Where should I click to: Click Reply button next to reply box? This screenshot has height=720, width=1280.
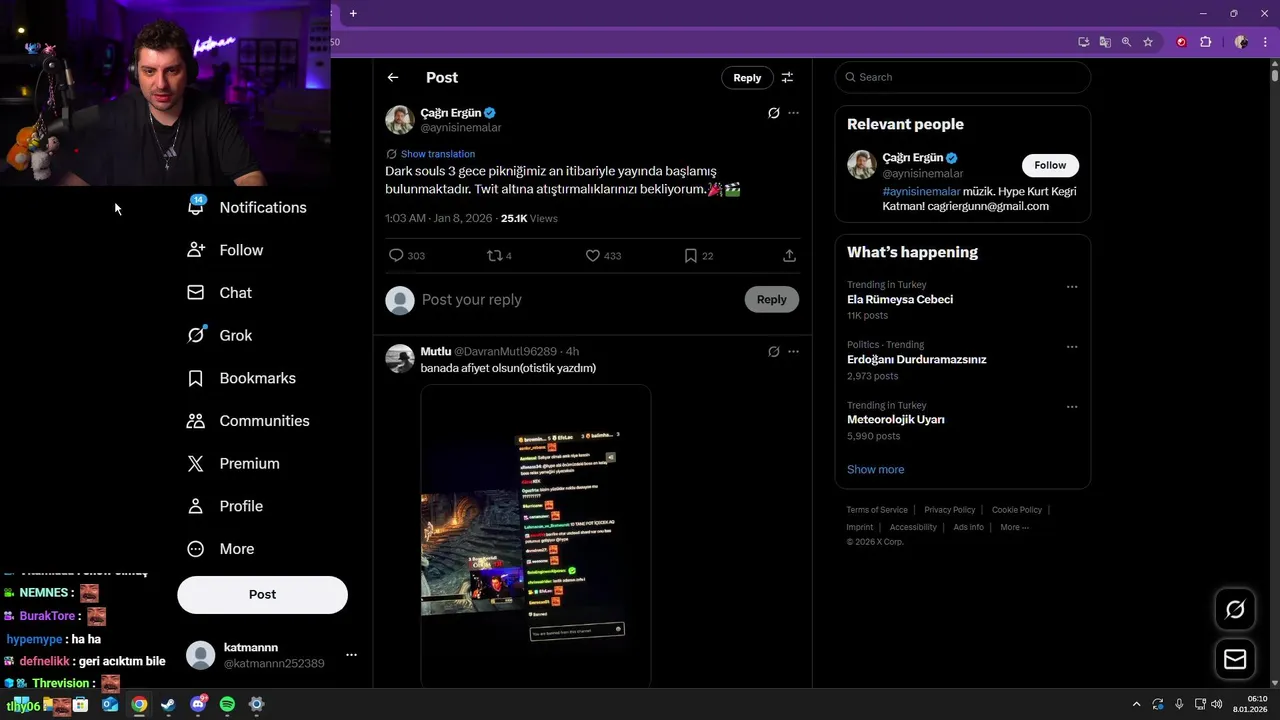tap(771, 299)
